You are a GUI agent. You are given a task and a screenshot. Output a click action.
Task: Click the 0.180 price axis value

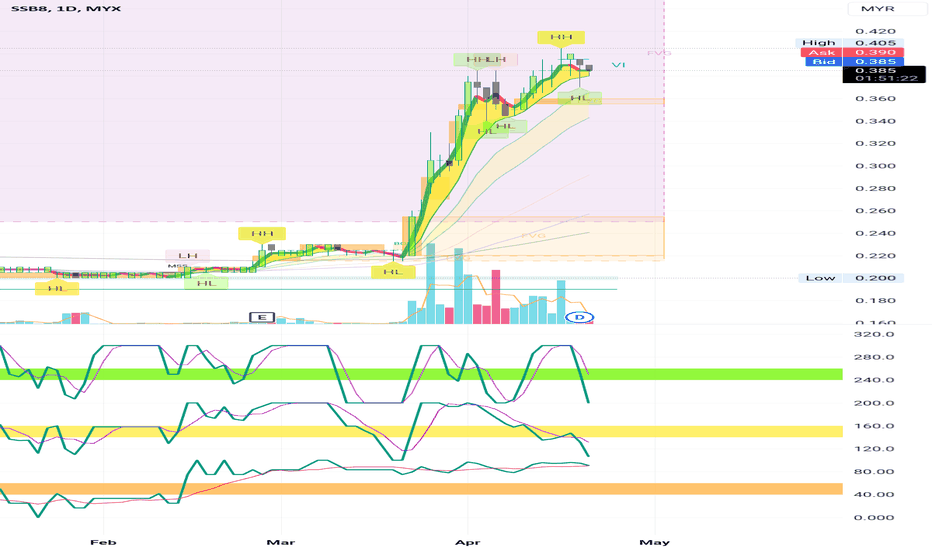tap(875, 300)
